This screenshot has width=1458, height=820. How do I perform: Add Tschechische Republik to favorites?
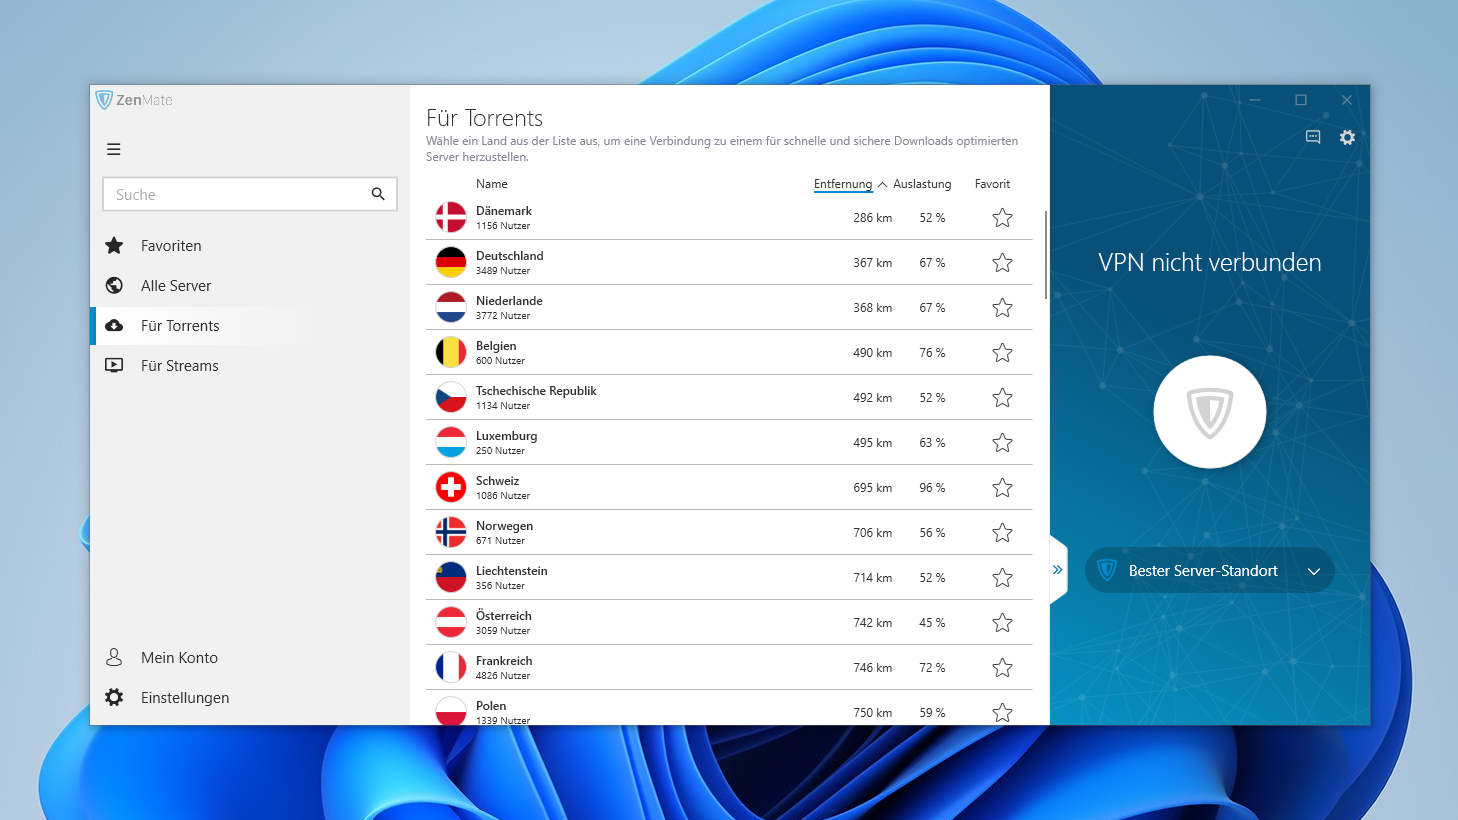coord(1002,397)
